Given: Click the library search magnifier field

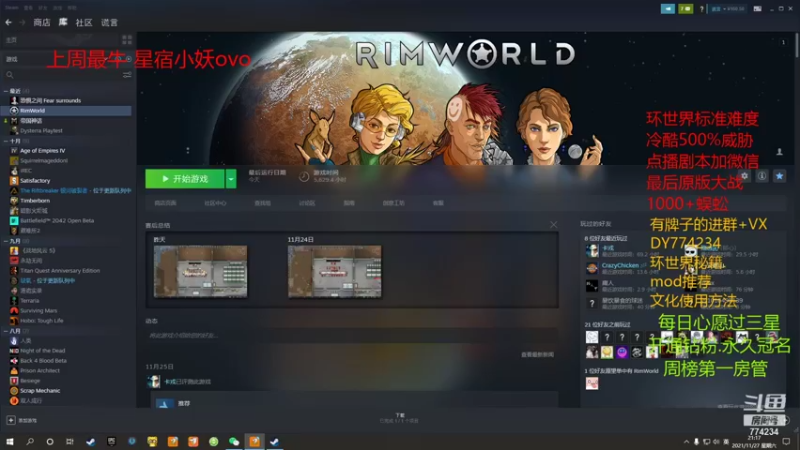Looking at the screenshot, I should coord(10,75).
